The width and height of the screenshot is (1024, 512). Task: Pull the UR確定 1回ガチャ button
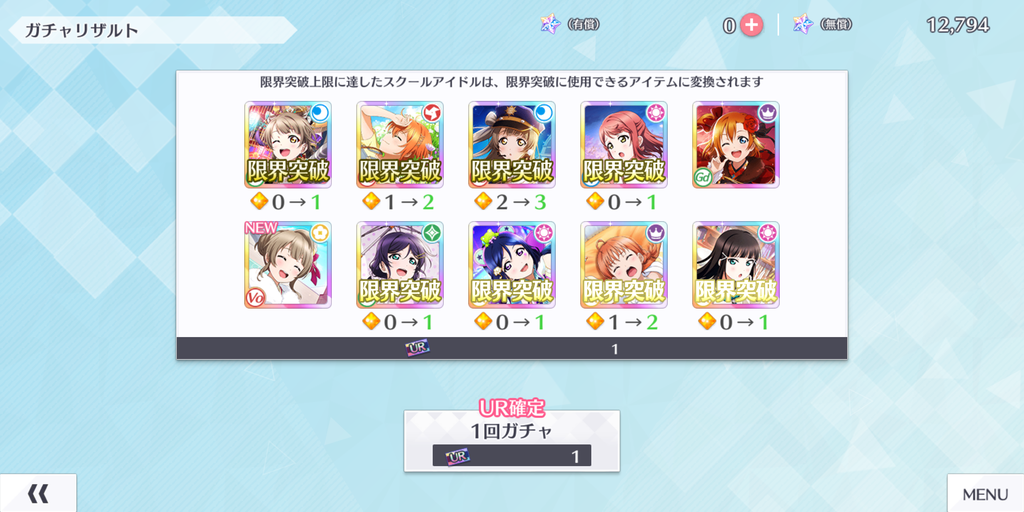pos(511,441)
